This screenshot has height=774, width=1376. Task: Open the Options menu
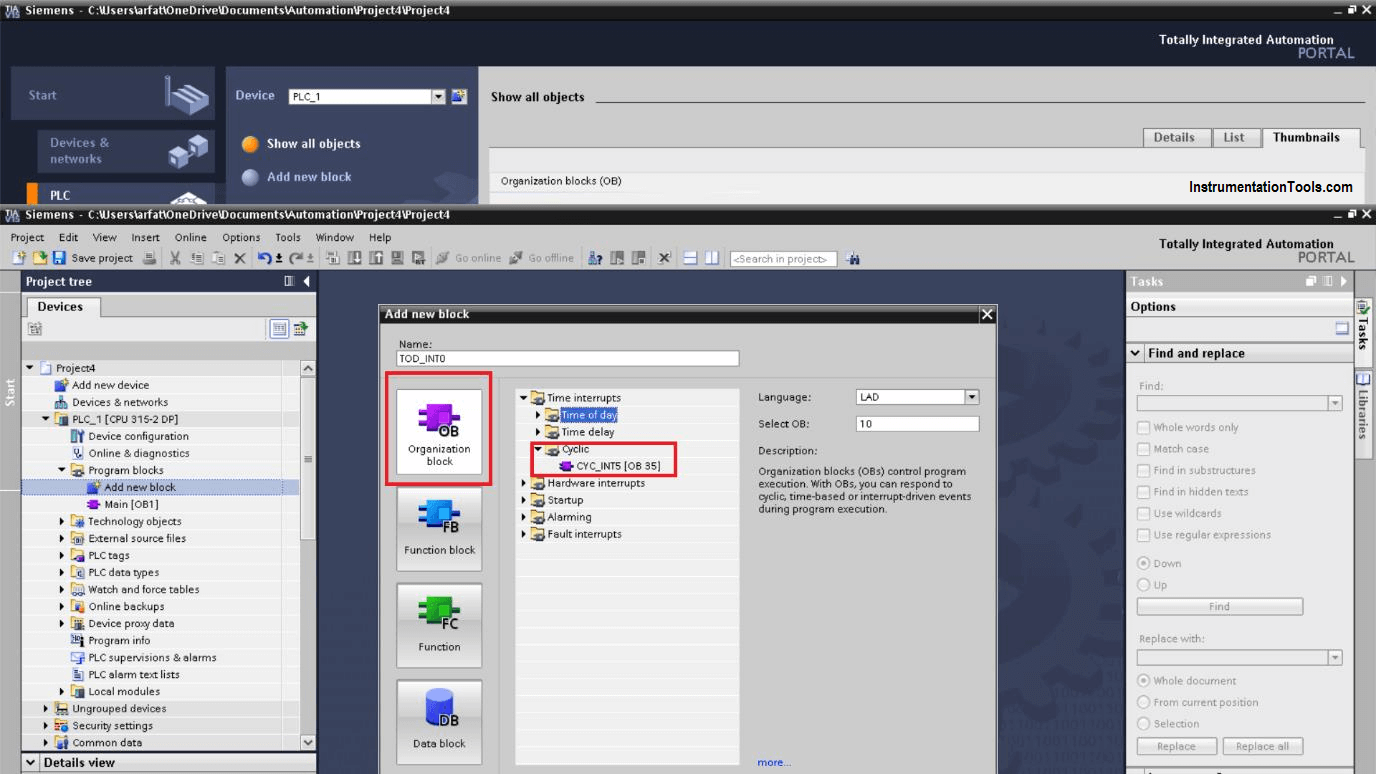[241, 238]
